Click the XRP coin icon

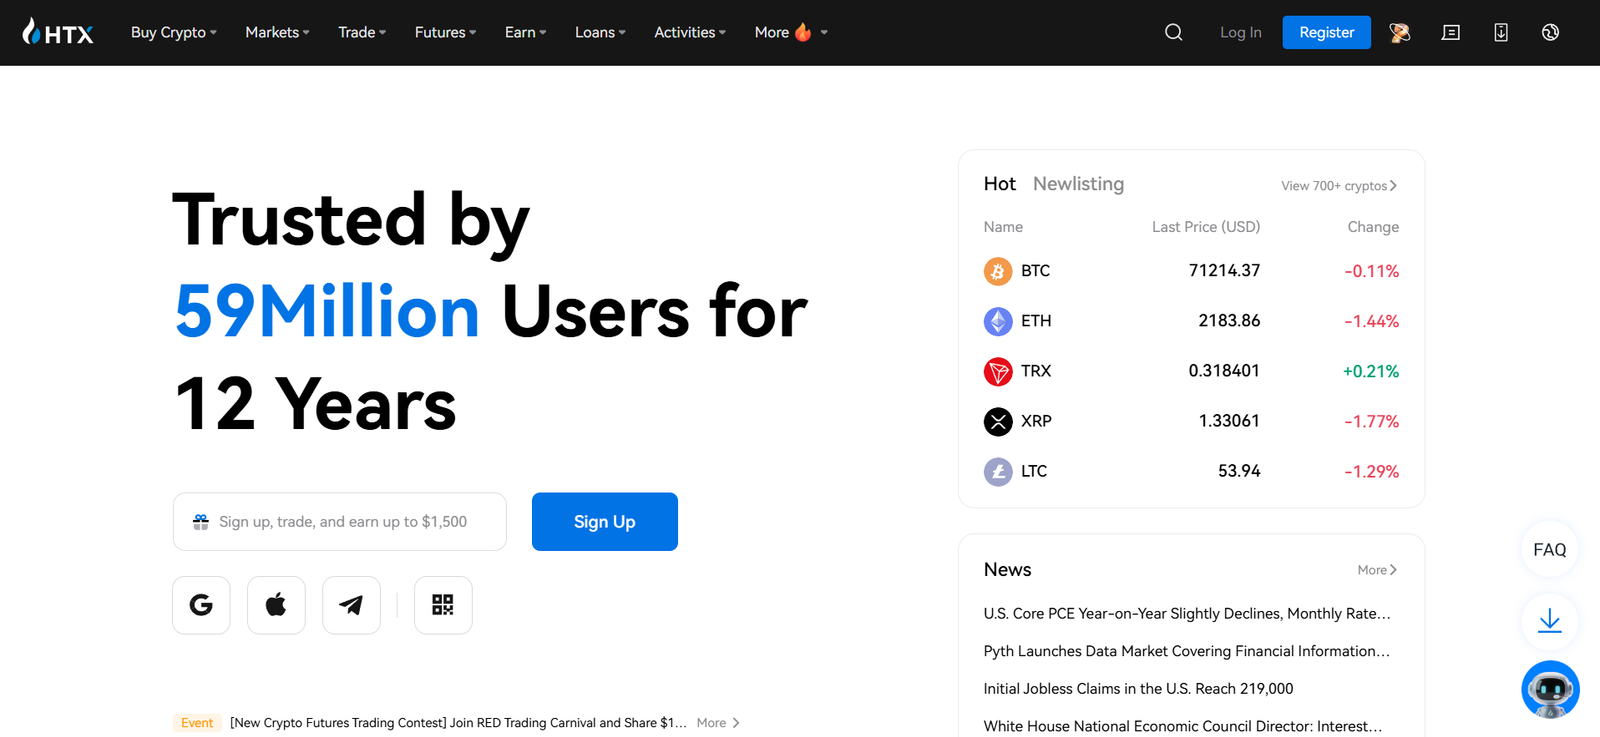998,421
